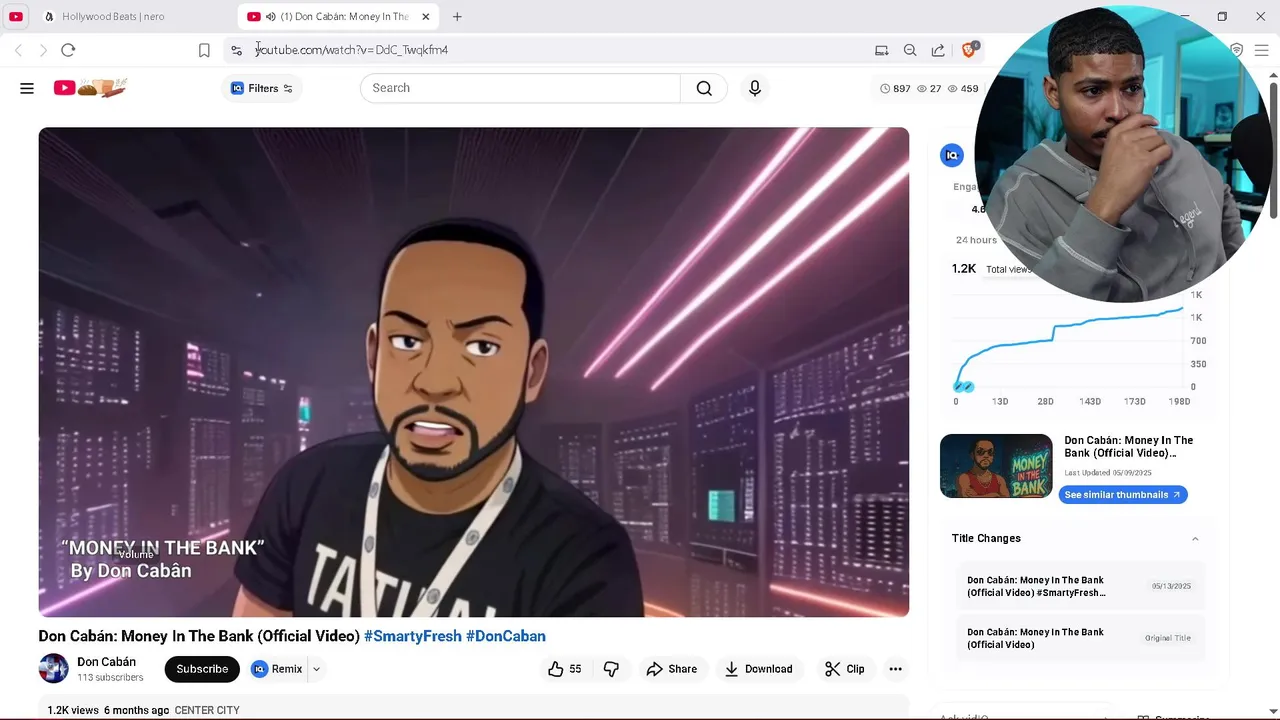The width and height of the screenshot is (1280, 720).
Task: Click the 24 hours label
Action: [x=976, y=240]
